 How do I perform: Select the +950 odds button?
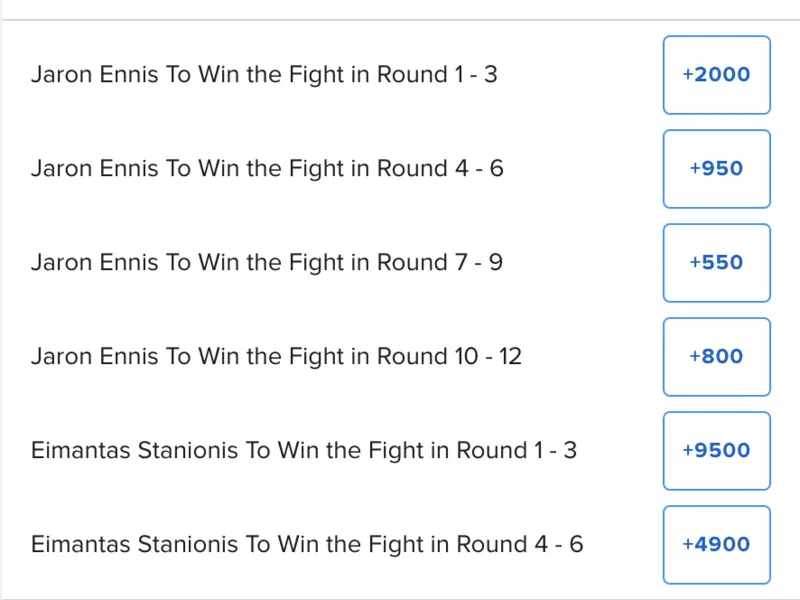click(x=716, y=169)
